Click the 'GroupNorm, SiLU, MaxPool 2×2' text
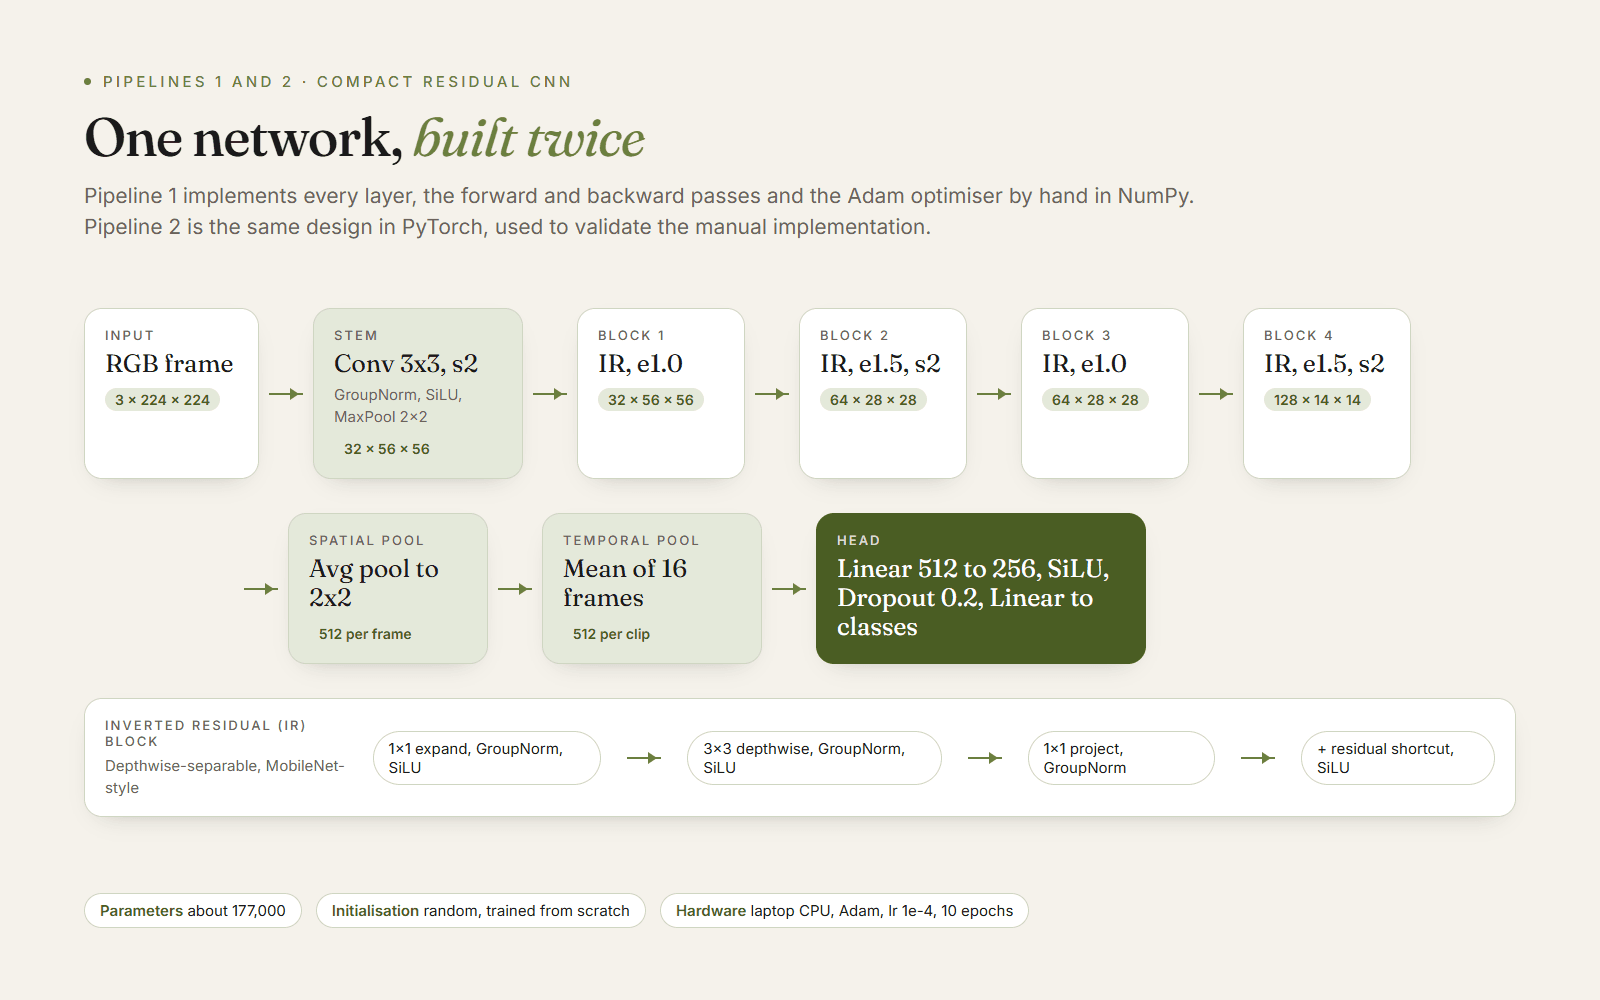Image resolution: width=1600 pixels, height=1000 pixels. [398, 406]
